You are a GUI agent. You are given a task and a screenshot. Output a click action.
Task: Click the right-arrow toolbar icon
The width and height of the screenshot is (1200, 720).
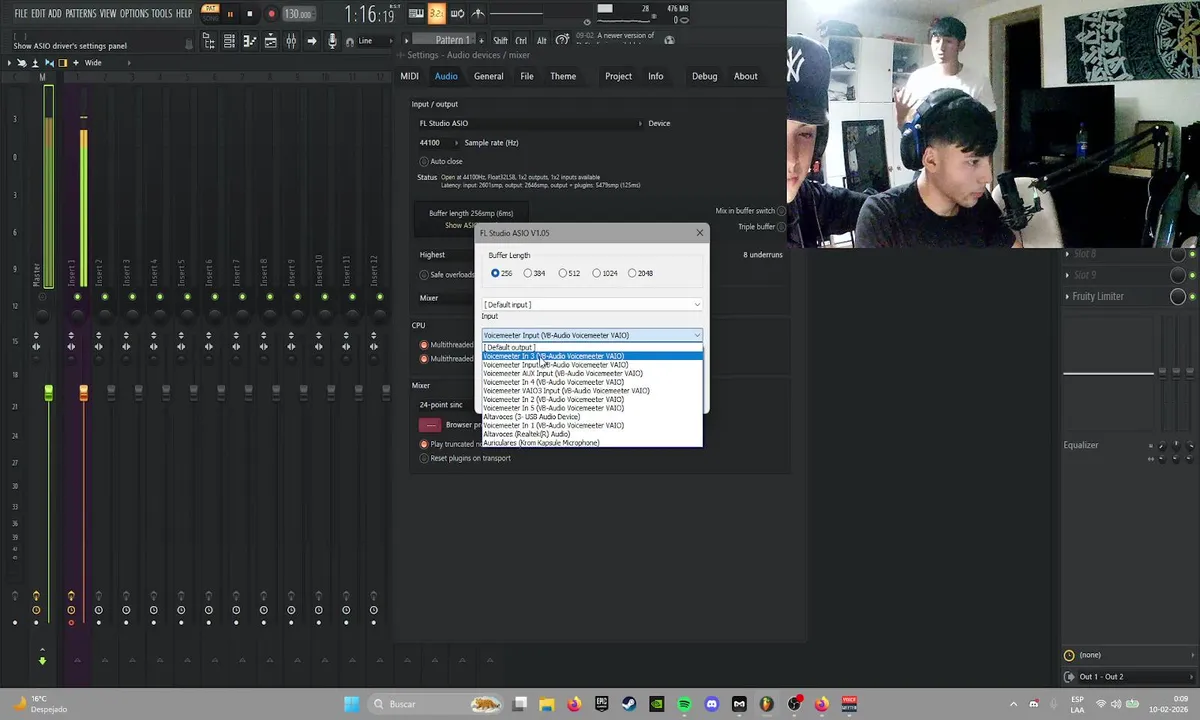tap(312, 41)
